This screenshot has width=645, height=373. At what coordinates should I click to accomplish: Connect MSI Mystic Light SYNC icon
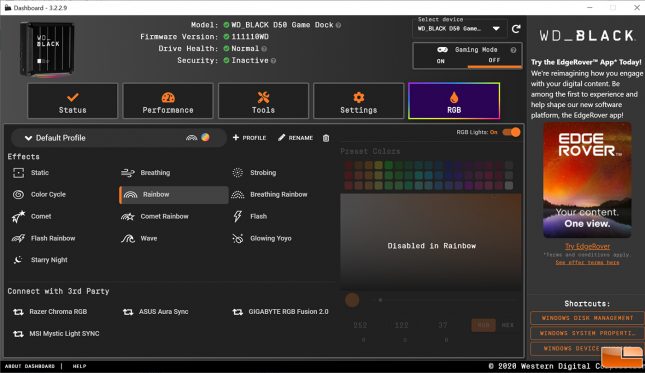click(18, 334)
